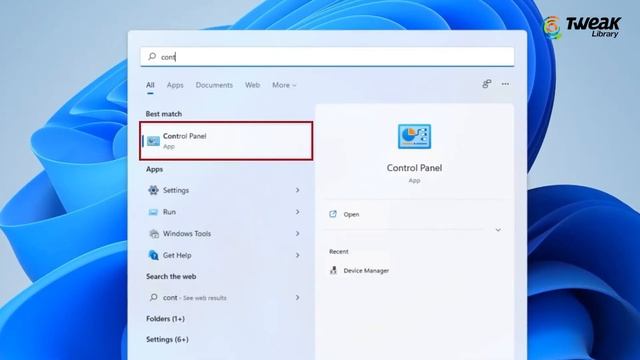Click the web search magnifier icon
This screenshot has width=640, height=360.
coord(153,297)
